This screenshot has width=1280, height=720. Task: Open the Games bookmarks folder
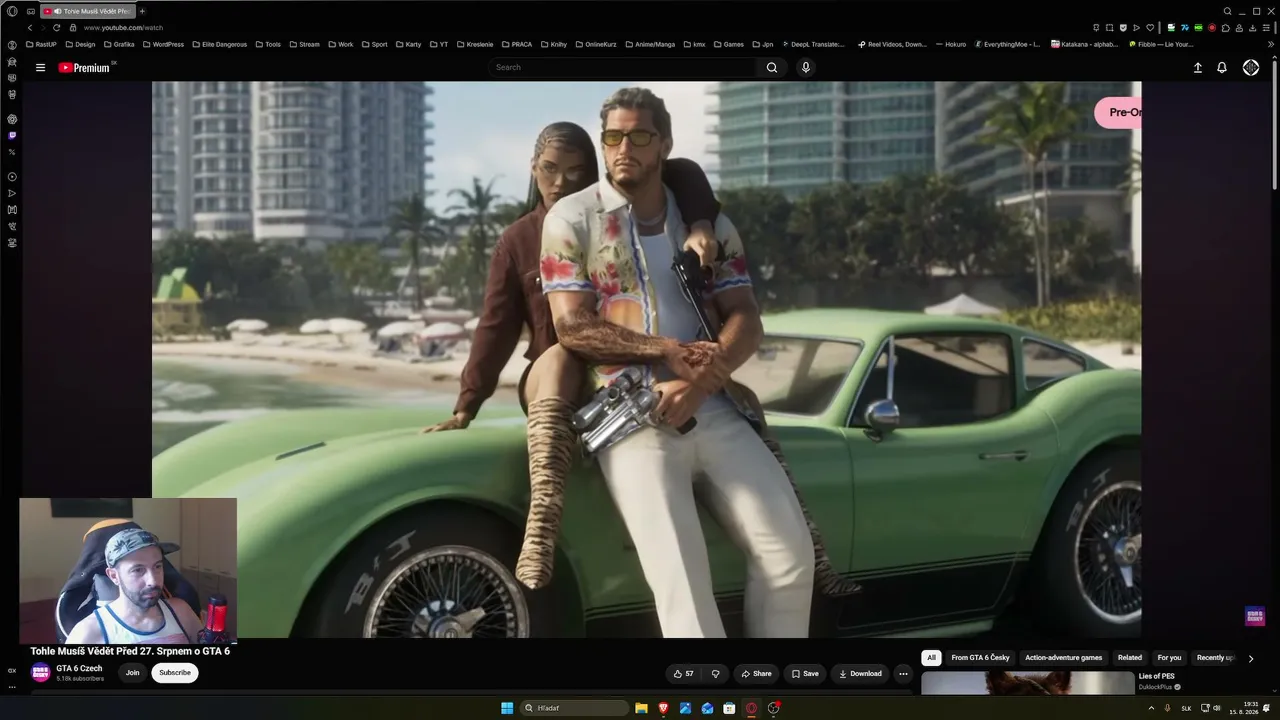point(729,44)
